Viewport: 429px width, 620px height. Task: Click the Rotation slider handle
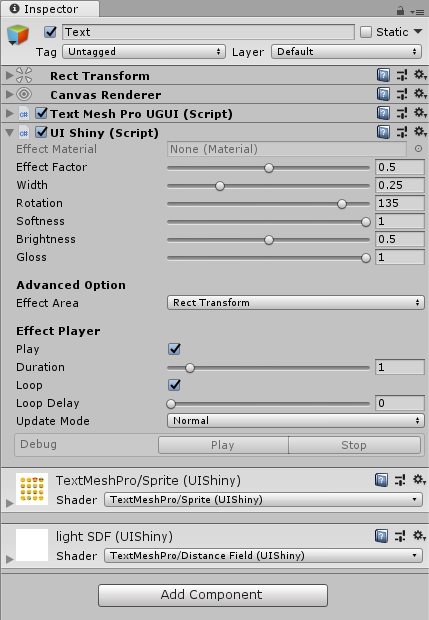342,204
